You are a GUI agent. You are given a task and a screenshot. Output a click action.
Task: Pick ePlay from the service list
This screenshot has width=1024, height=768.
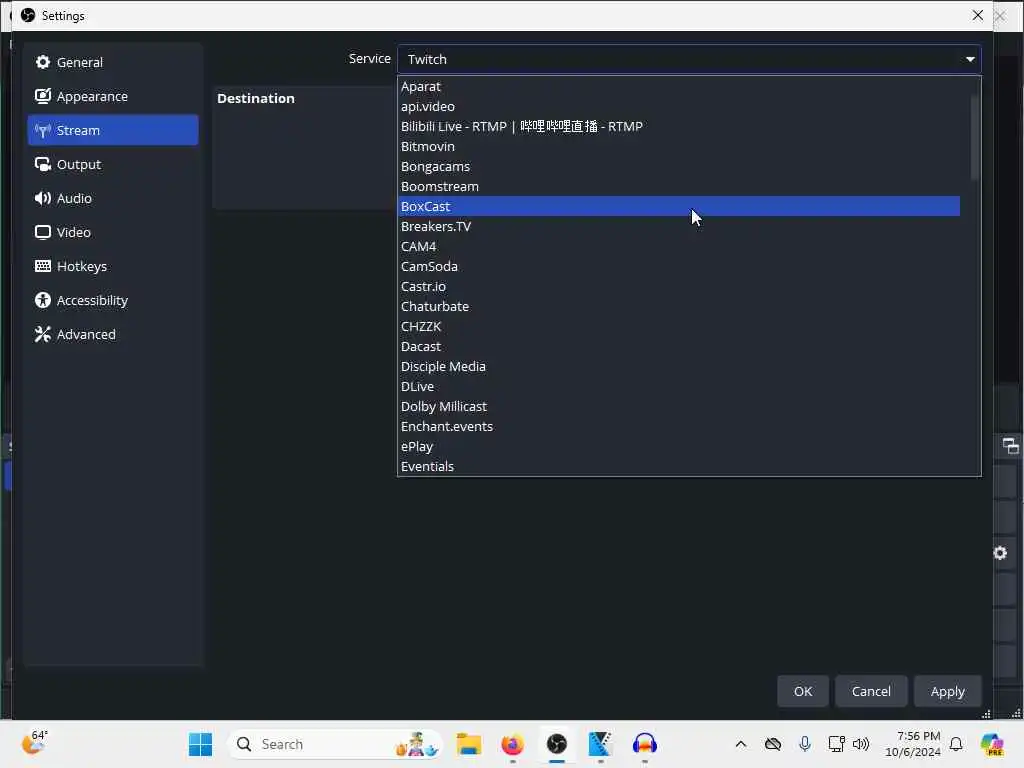(x=679, y=446)
